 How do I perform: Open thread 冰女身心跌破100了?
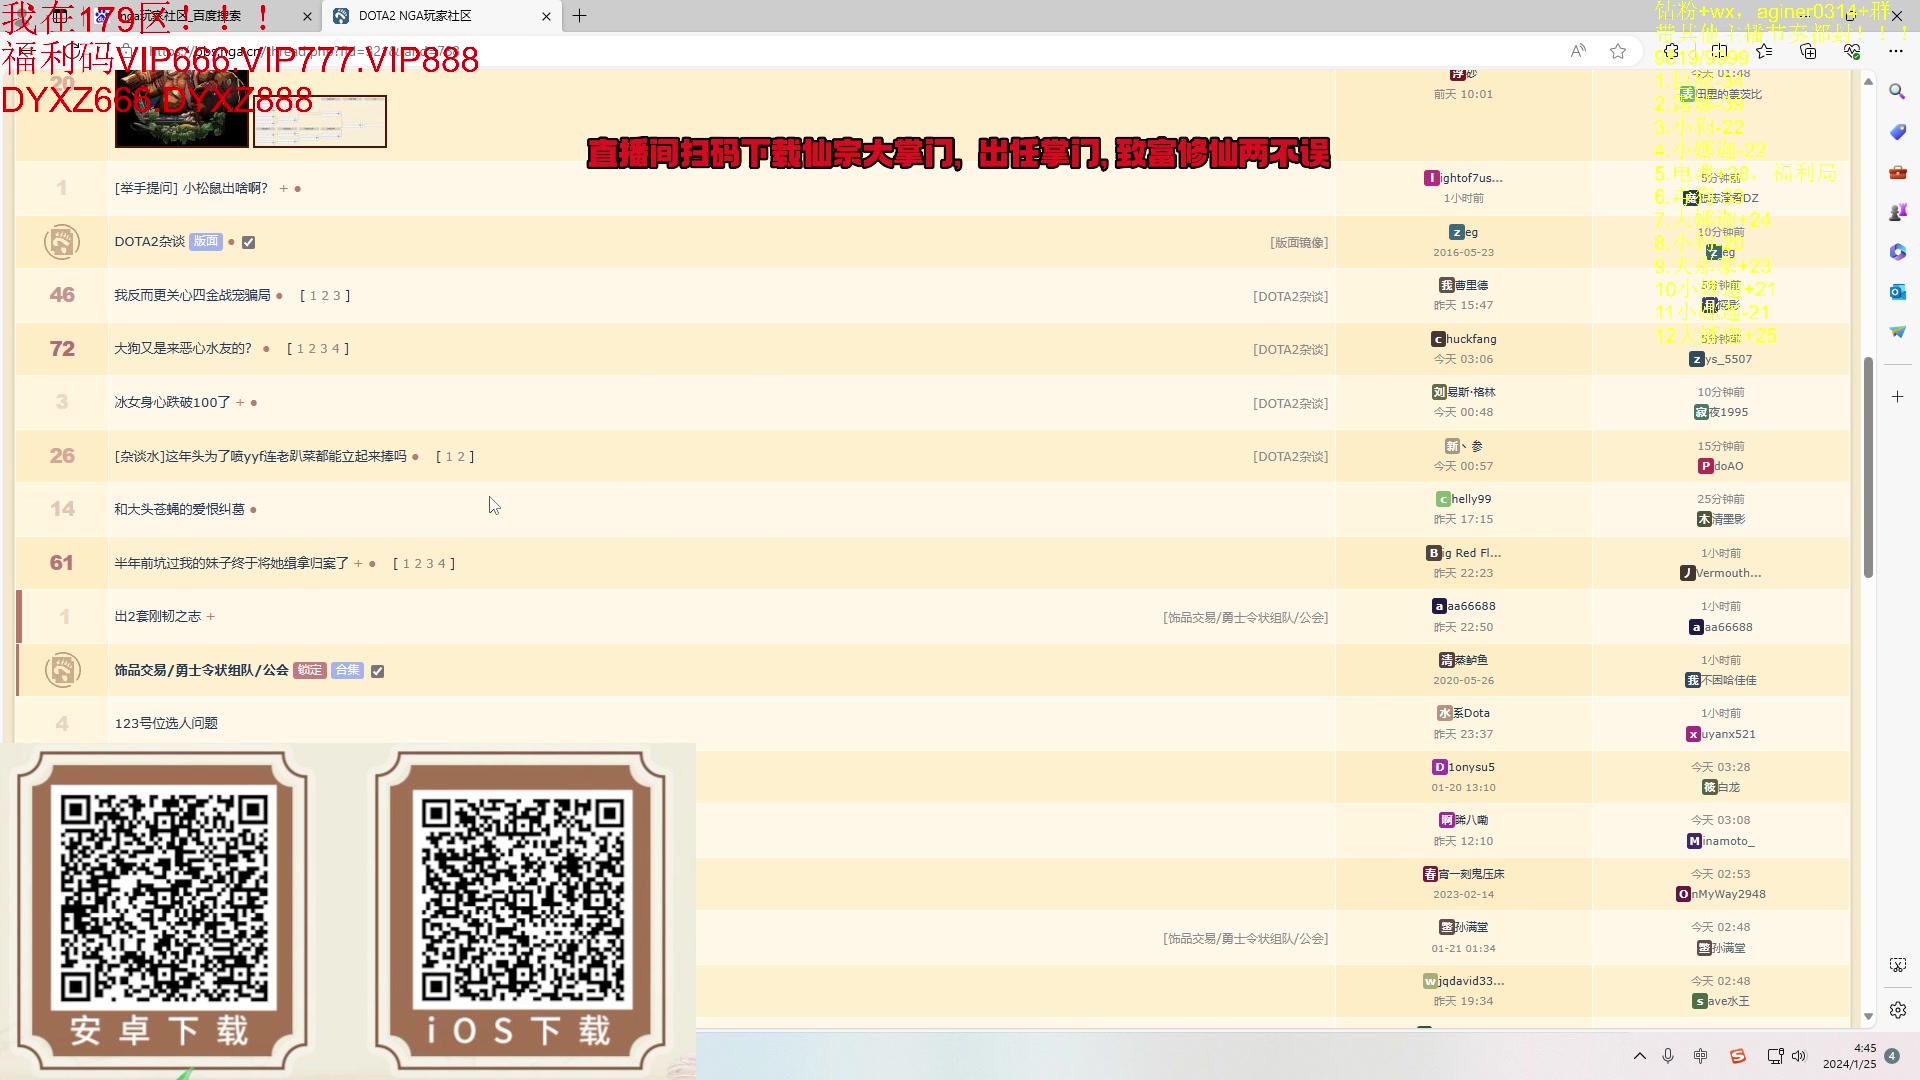click(x=172, y=402)
